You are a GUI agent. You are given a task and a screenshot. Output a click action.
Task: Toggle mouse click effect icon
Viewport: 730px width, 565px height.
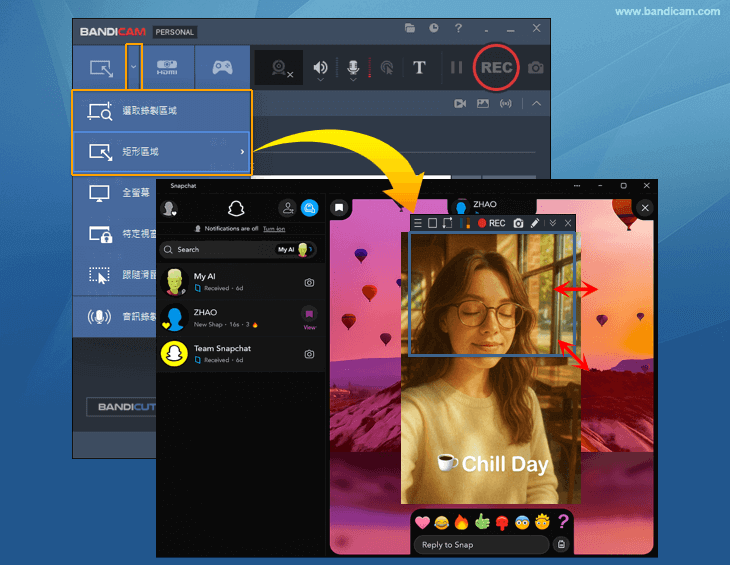click(x=387, y=68)
